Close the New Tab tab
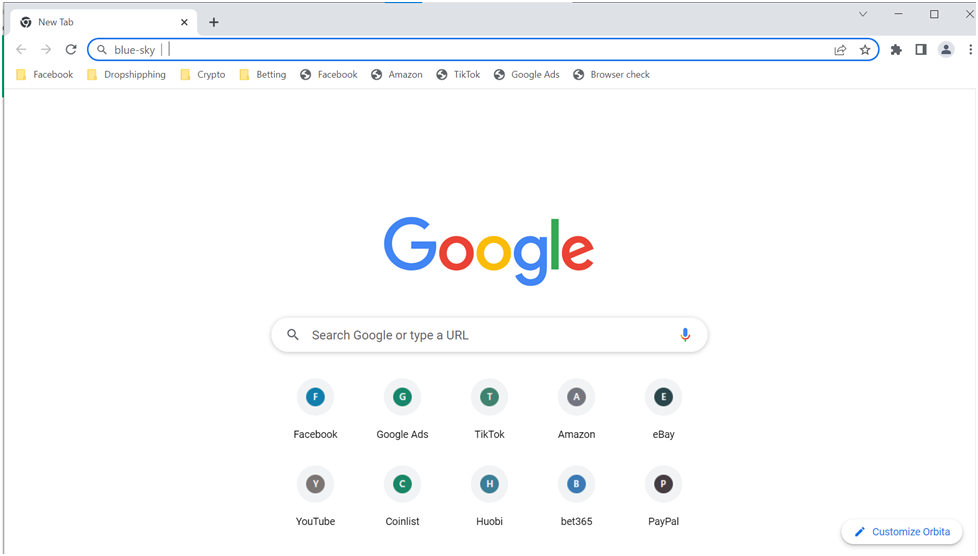Image resolution: width=978 pixels, height=556 pixels. tap(184, 22)
